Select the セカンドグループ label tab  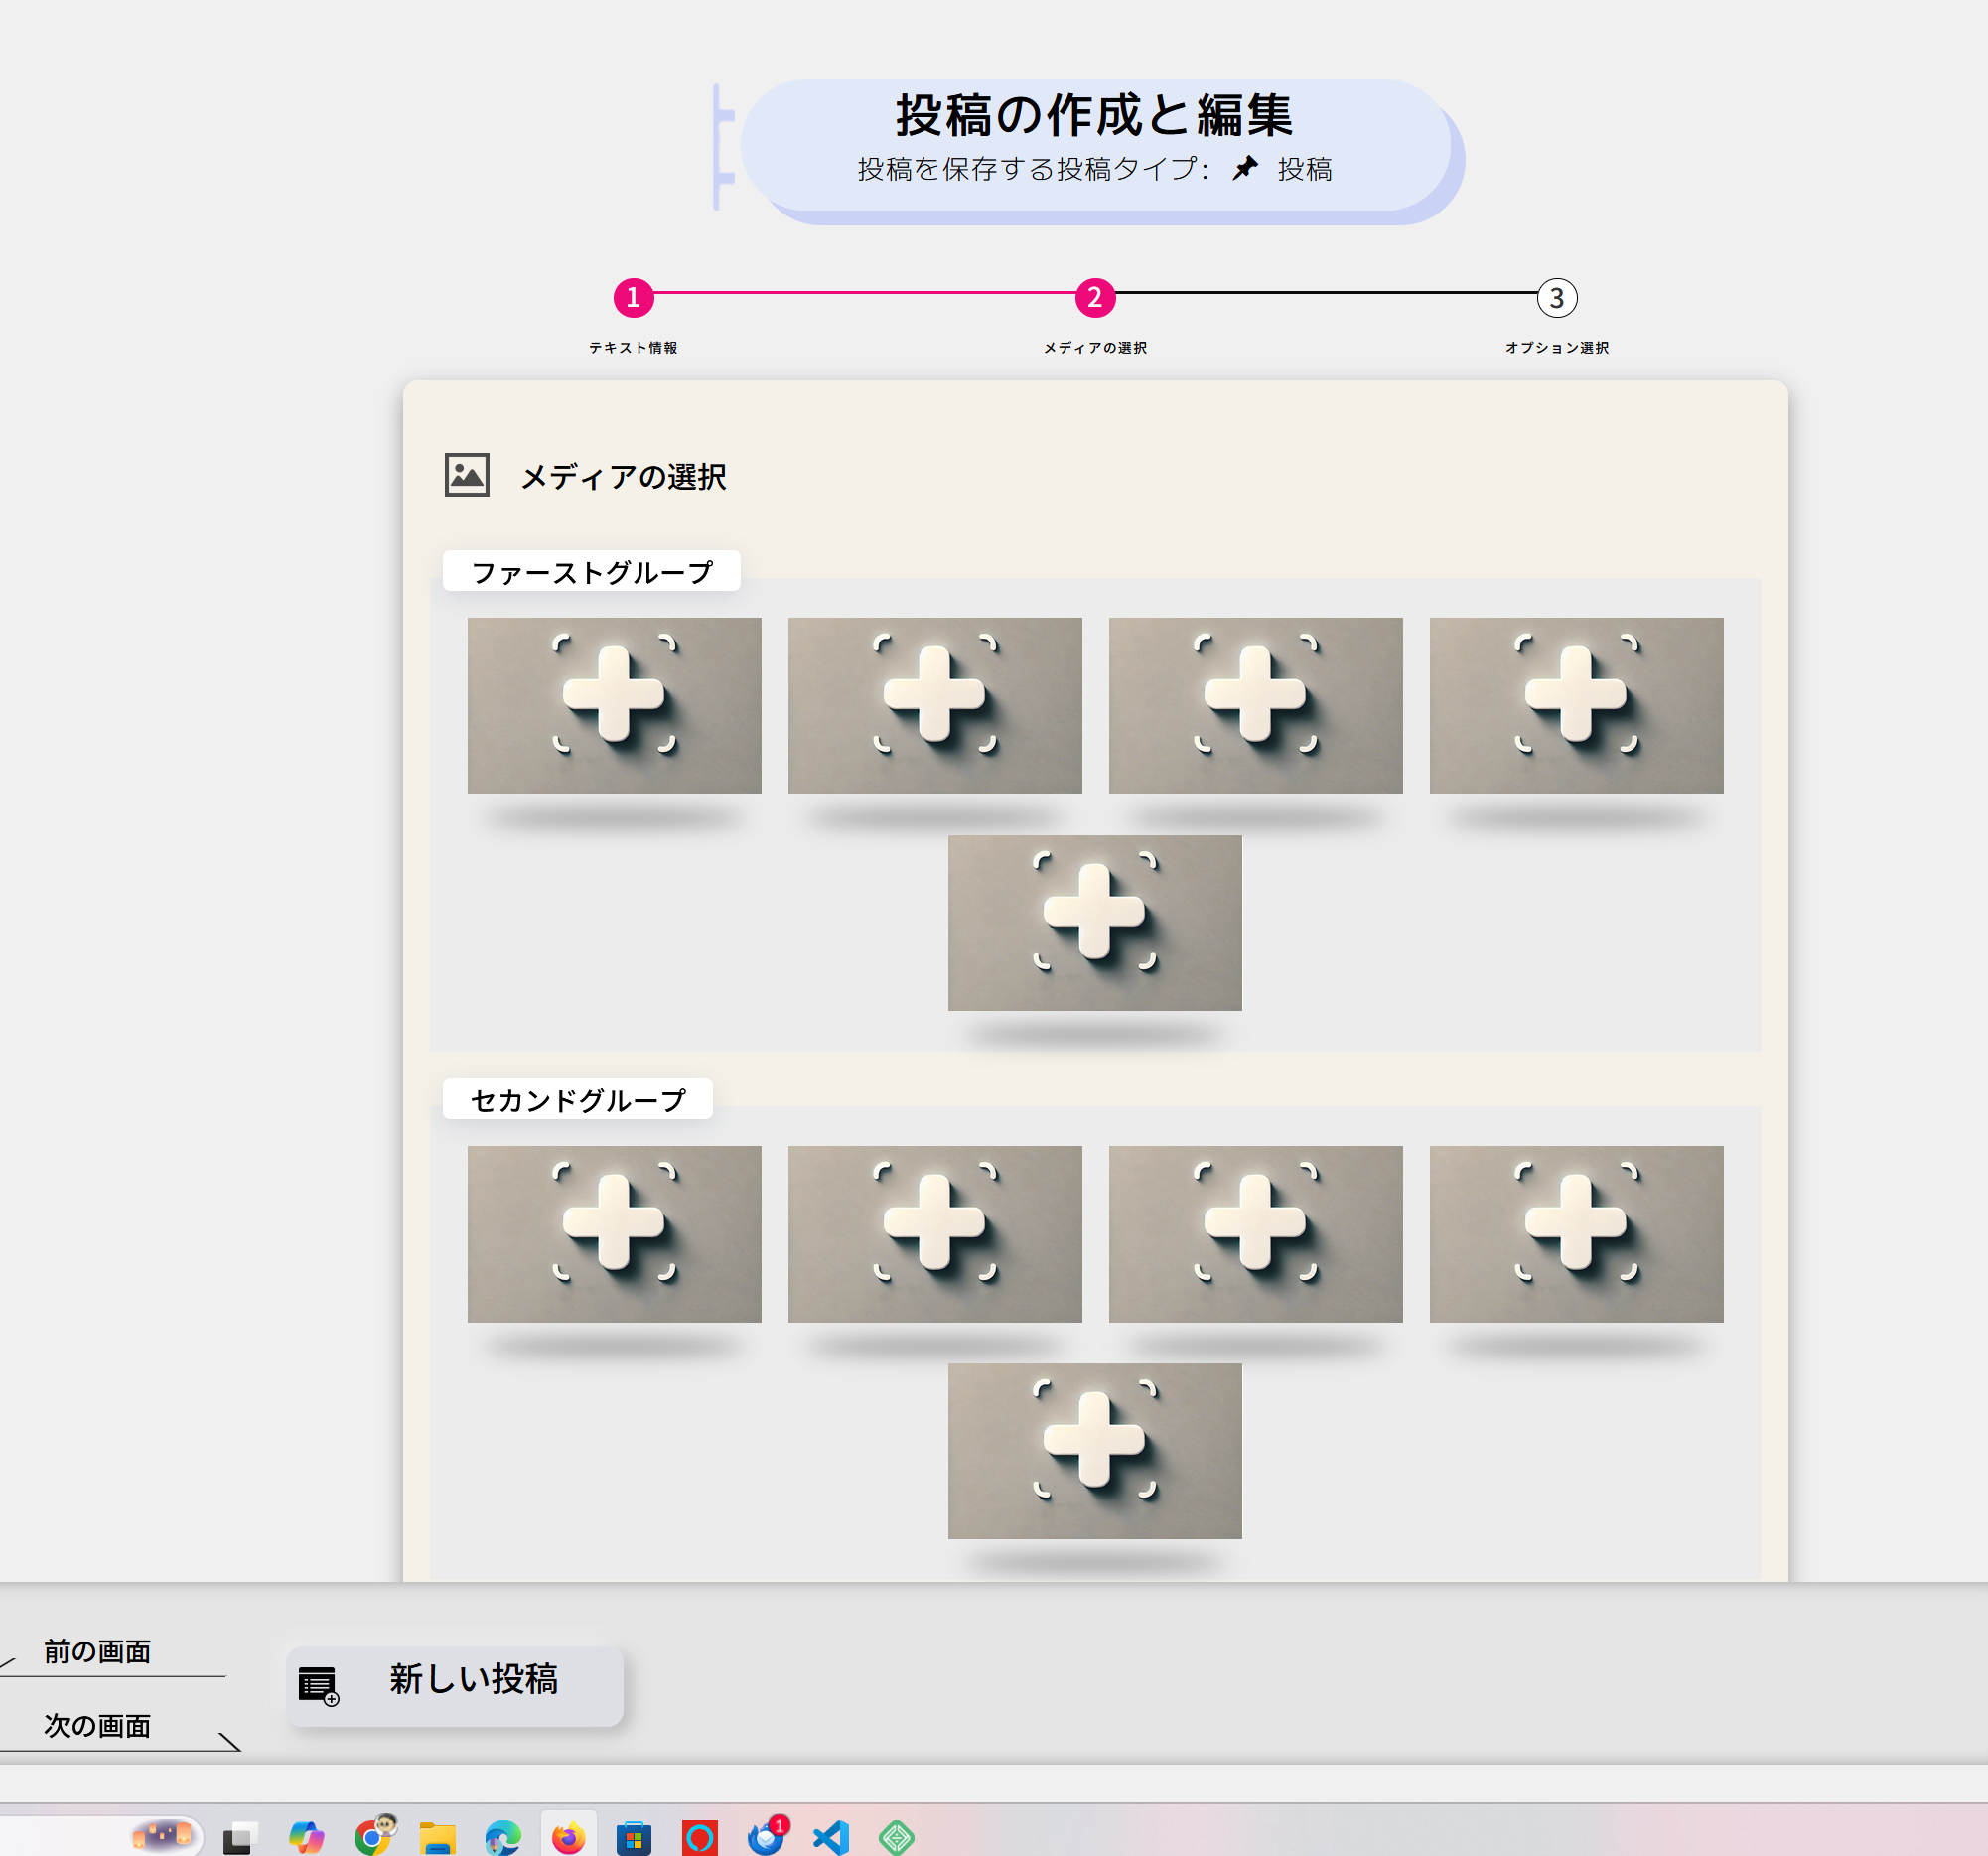tap(577, 1100)
